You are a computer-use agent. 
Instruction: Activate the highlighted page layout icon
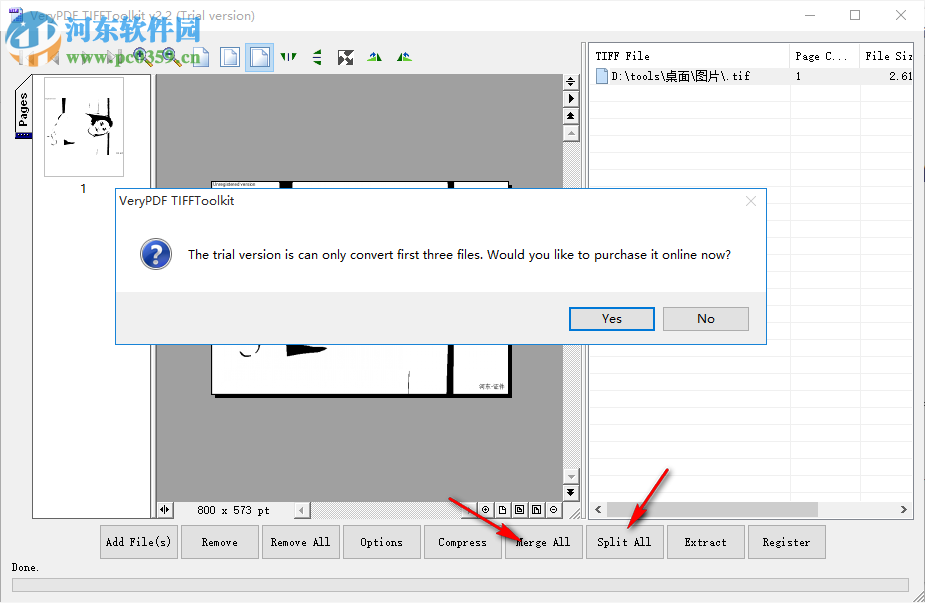pyautogui.click(x=259, y=57)
